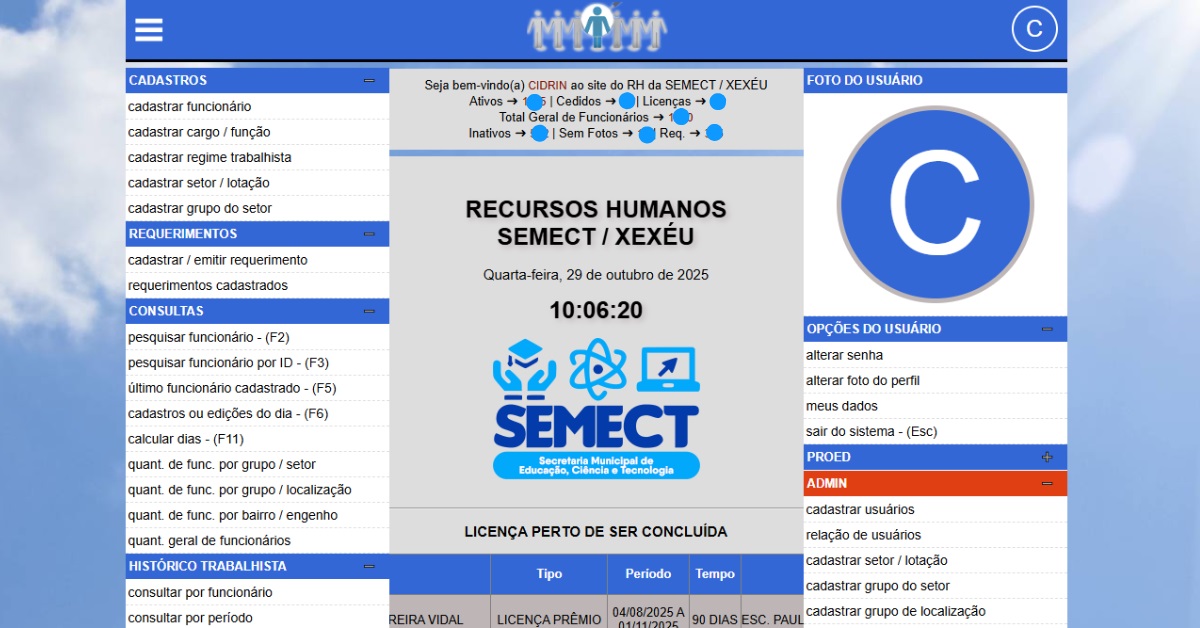
Task: Click the SEMECT logo image
Action: 596,408
